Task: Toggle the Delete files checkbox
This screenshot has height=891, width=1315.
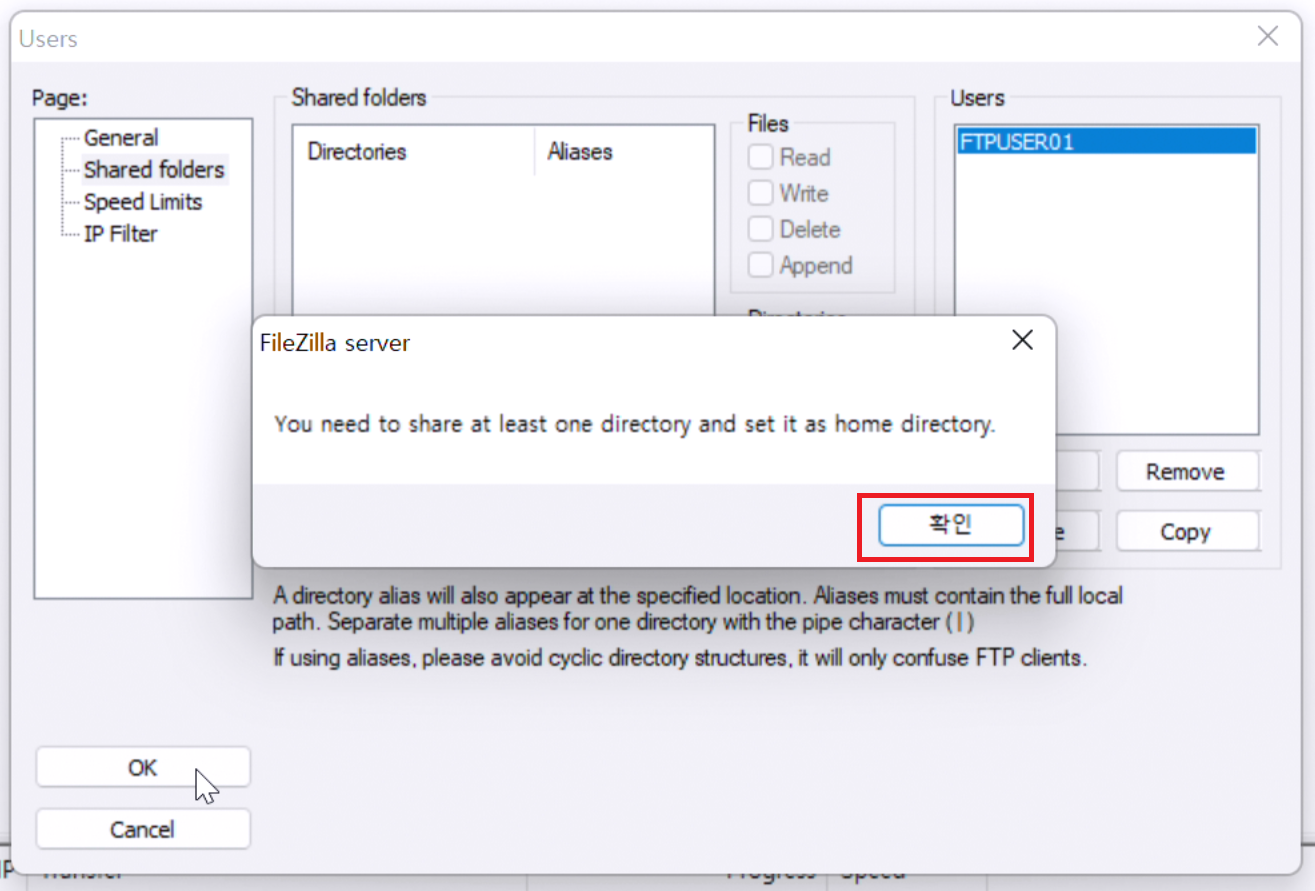Action: (x=762, y=229)
